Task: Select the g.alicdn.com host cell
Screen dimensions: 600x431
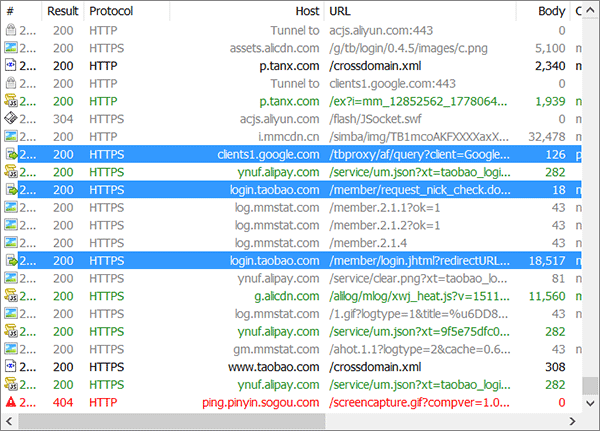Action: 287,296
